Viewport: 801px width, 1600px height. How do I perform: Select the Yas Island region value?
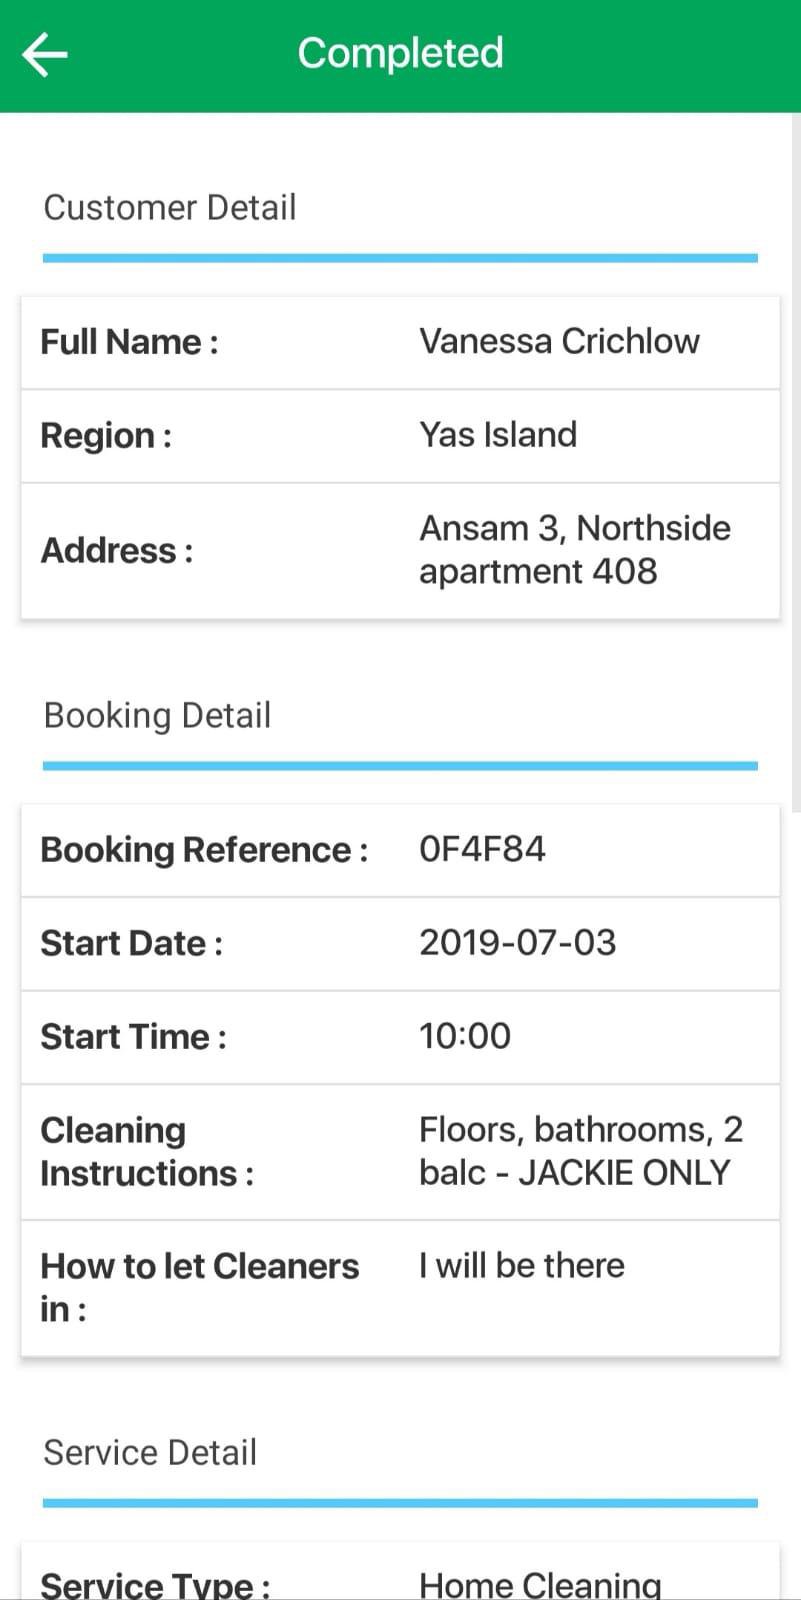[x=498, y=435]
